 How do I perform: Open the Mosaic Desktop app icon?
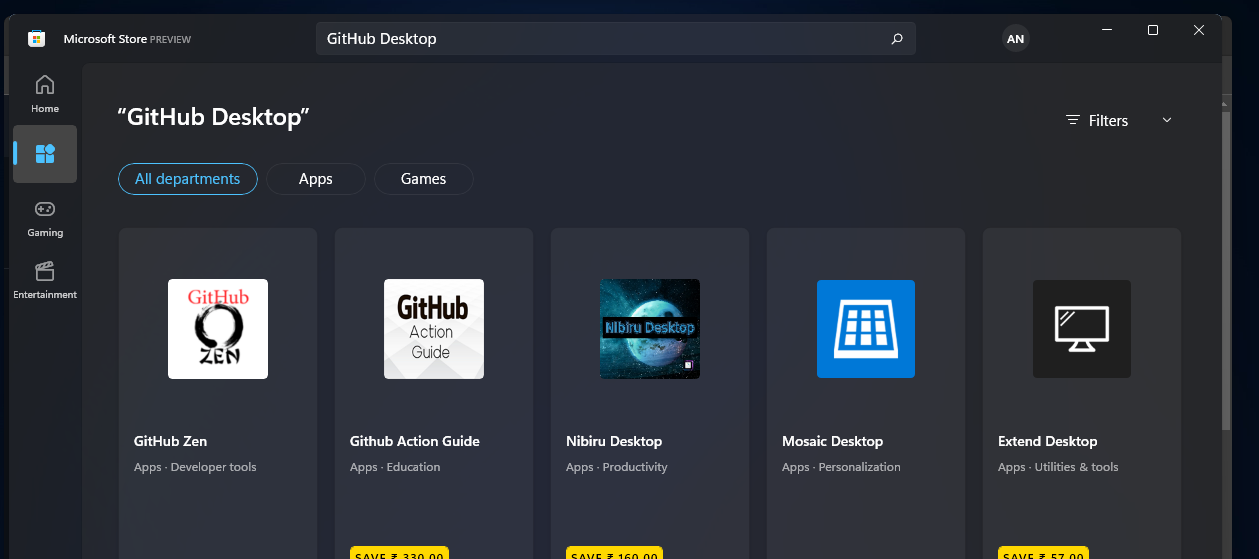pyautogui.click(x=866, y=329)
